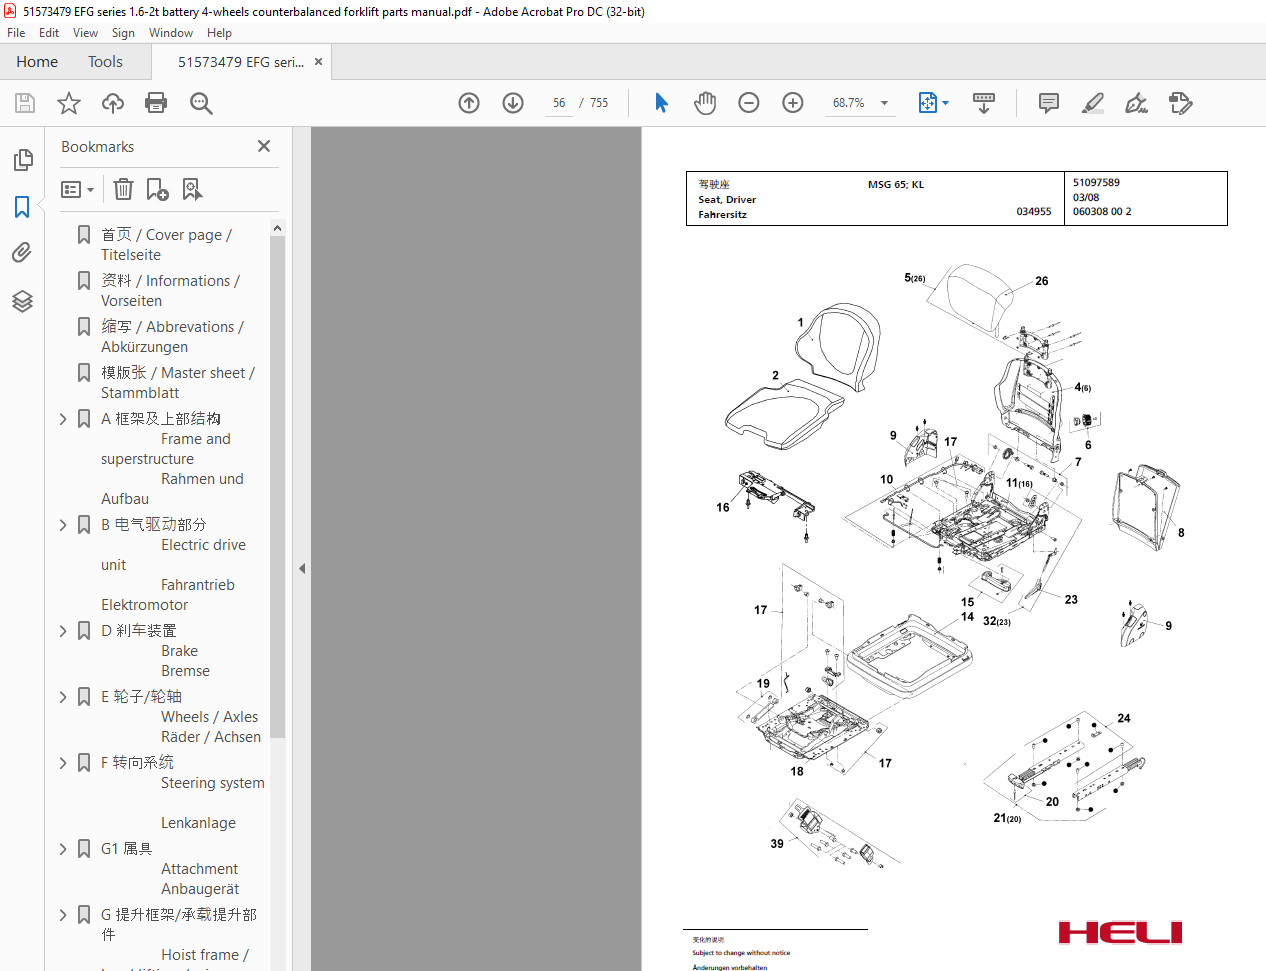Image resolution: width=1266 pixels, height=971 pixels.
Task: Open the File menu
Action: click(16, 33)
